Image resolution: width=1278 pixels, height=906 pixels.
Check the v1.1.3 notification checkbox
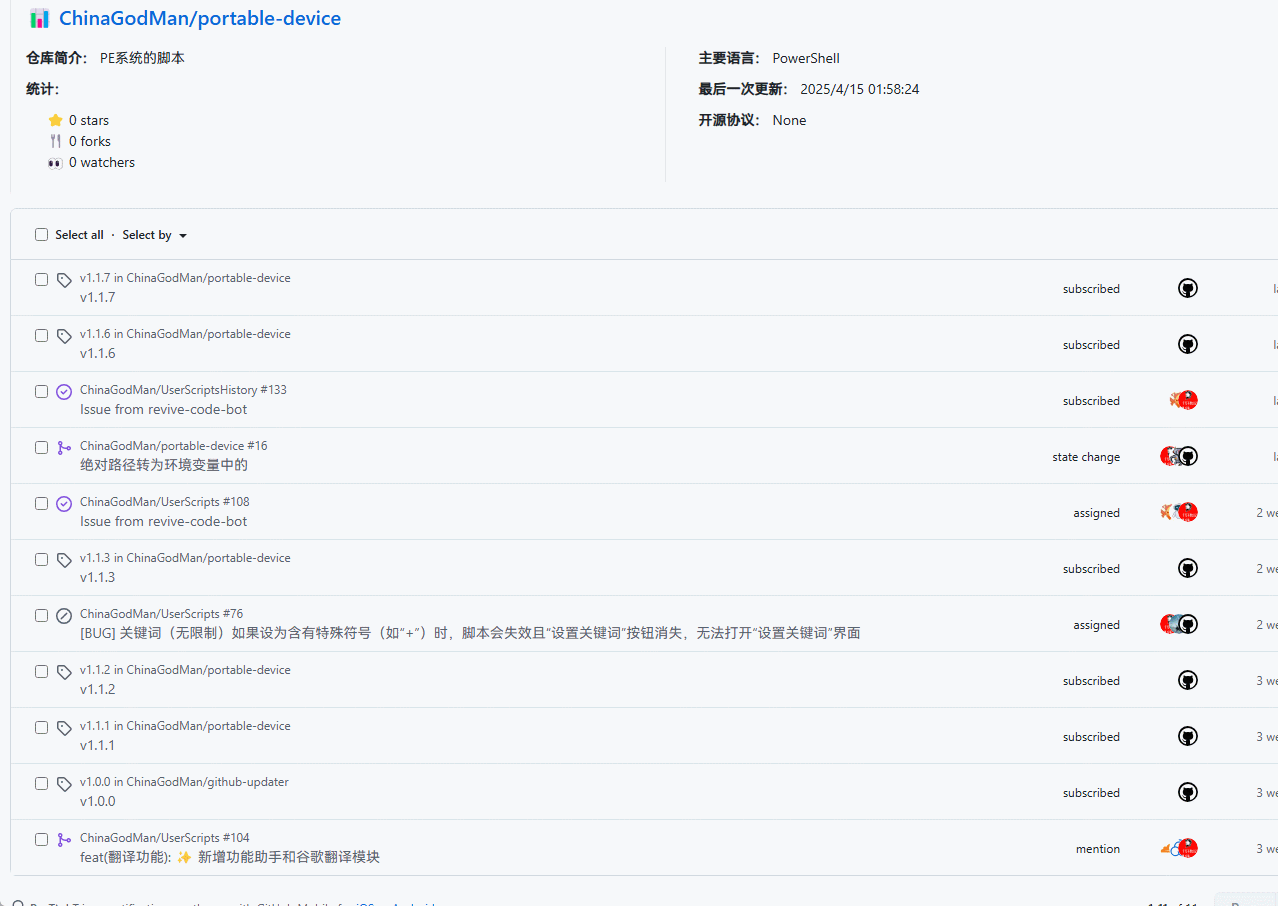(x=41, y=559)
